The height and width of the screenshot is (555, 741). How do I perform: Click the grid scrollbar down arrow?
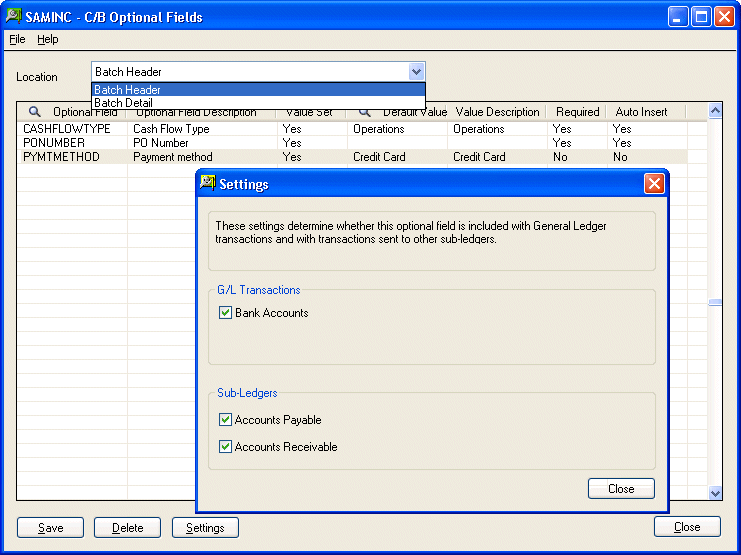pyautogui.click(x=715, y=493)
